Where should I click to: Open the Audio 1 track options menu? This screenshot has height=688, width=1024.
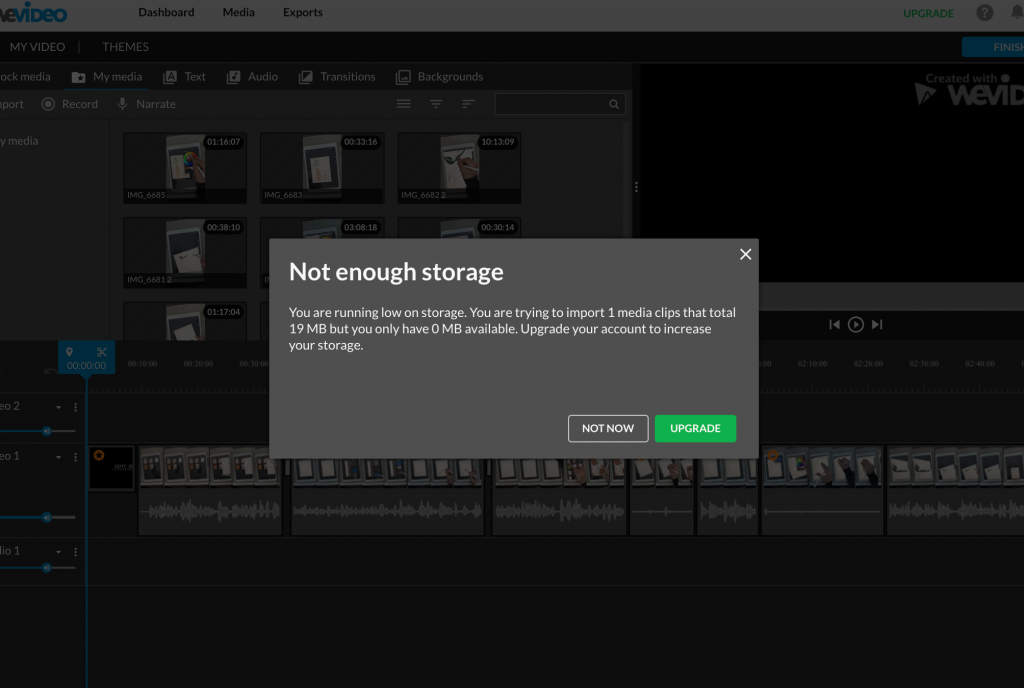click(76, 552)
